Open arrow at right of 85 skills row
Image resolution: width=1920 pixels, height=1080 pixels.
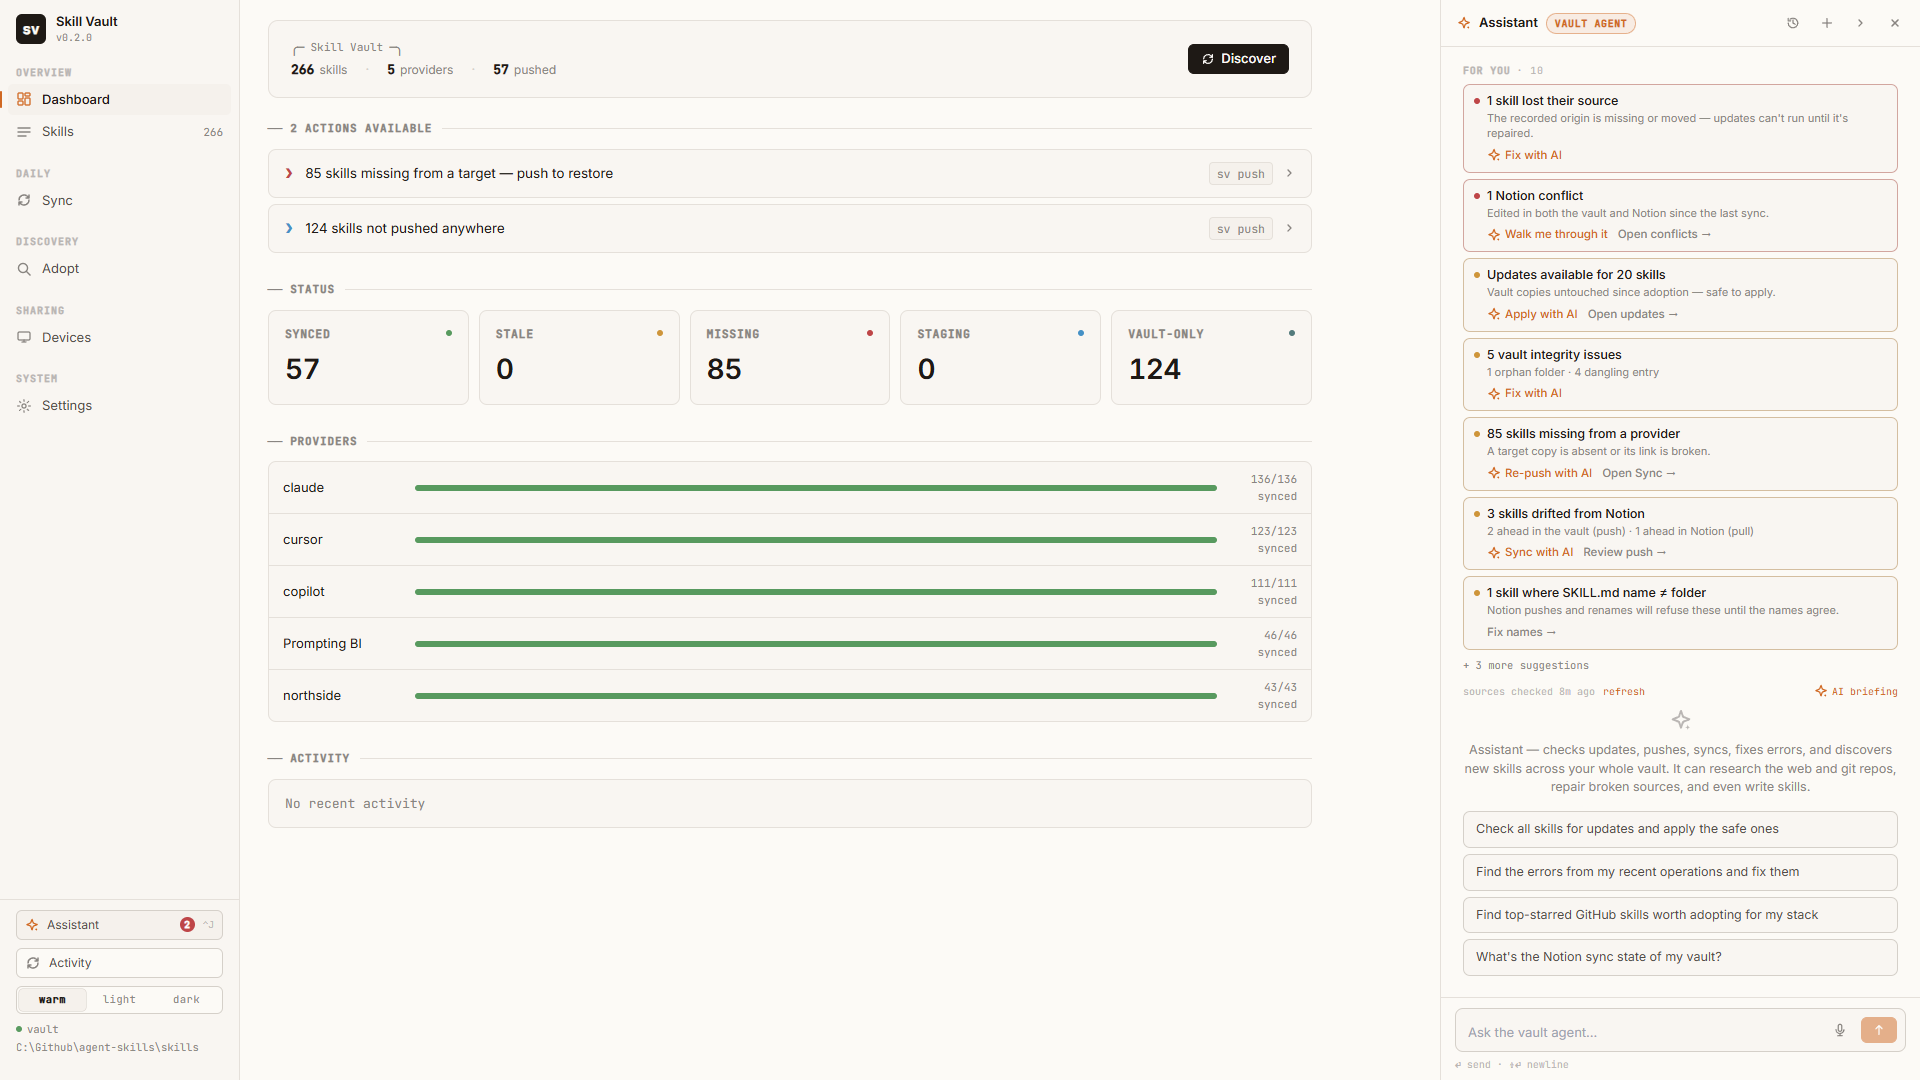pos(1290,174)
